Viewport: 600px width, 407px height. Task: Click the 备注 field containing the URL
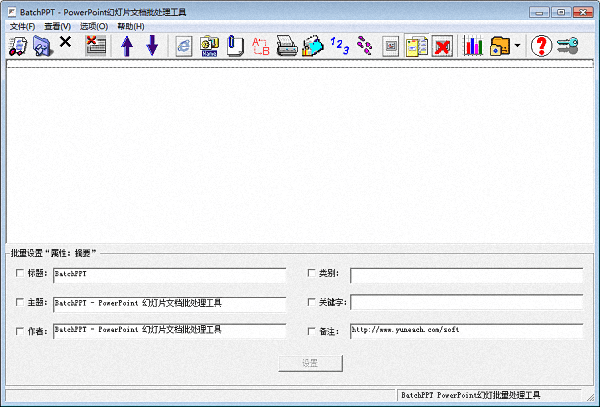466,331
